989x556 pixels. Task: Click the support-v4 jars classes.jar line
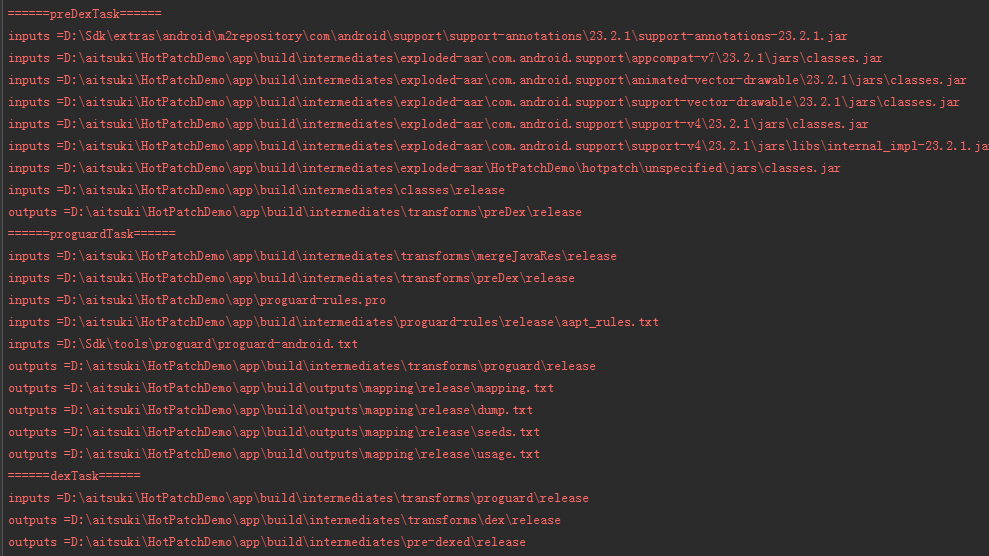[438, 124]
